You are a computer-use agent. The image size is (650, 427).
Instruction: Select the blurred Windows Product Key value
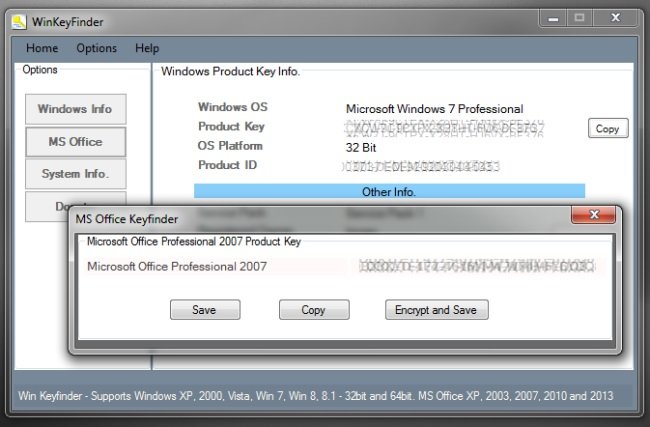coord(444,129)
